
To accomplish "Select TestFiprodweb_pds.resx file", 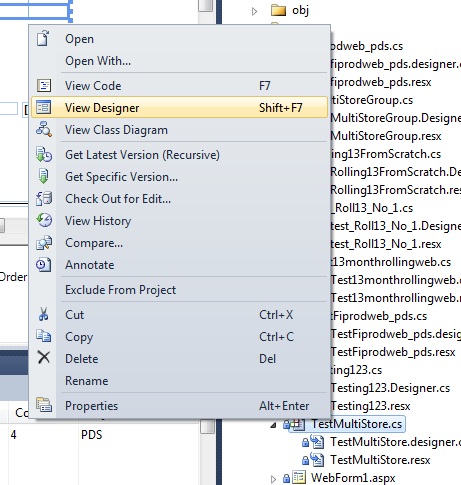I will (393, 352).
